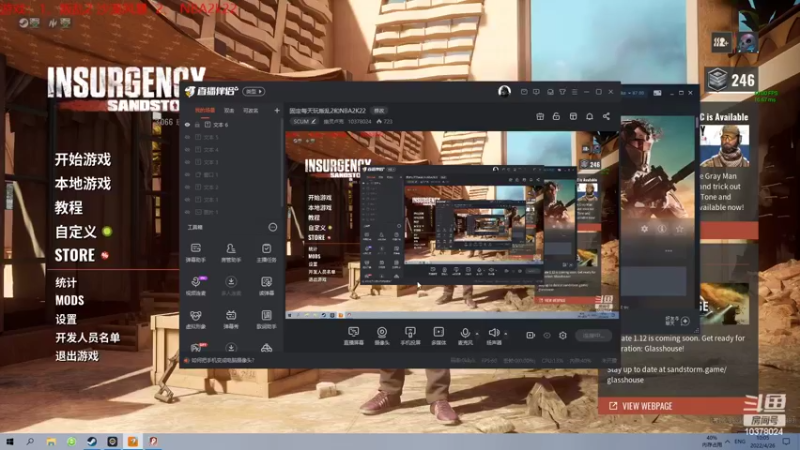Image resolution: width=800 pixels, height=450 pixels.
Task: Click the edit pencil next to SCUM
Action: (x=314, y=121)
